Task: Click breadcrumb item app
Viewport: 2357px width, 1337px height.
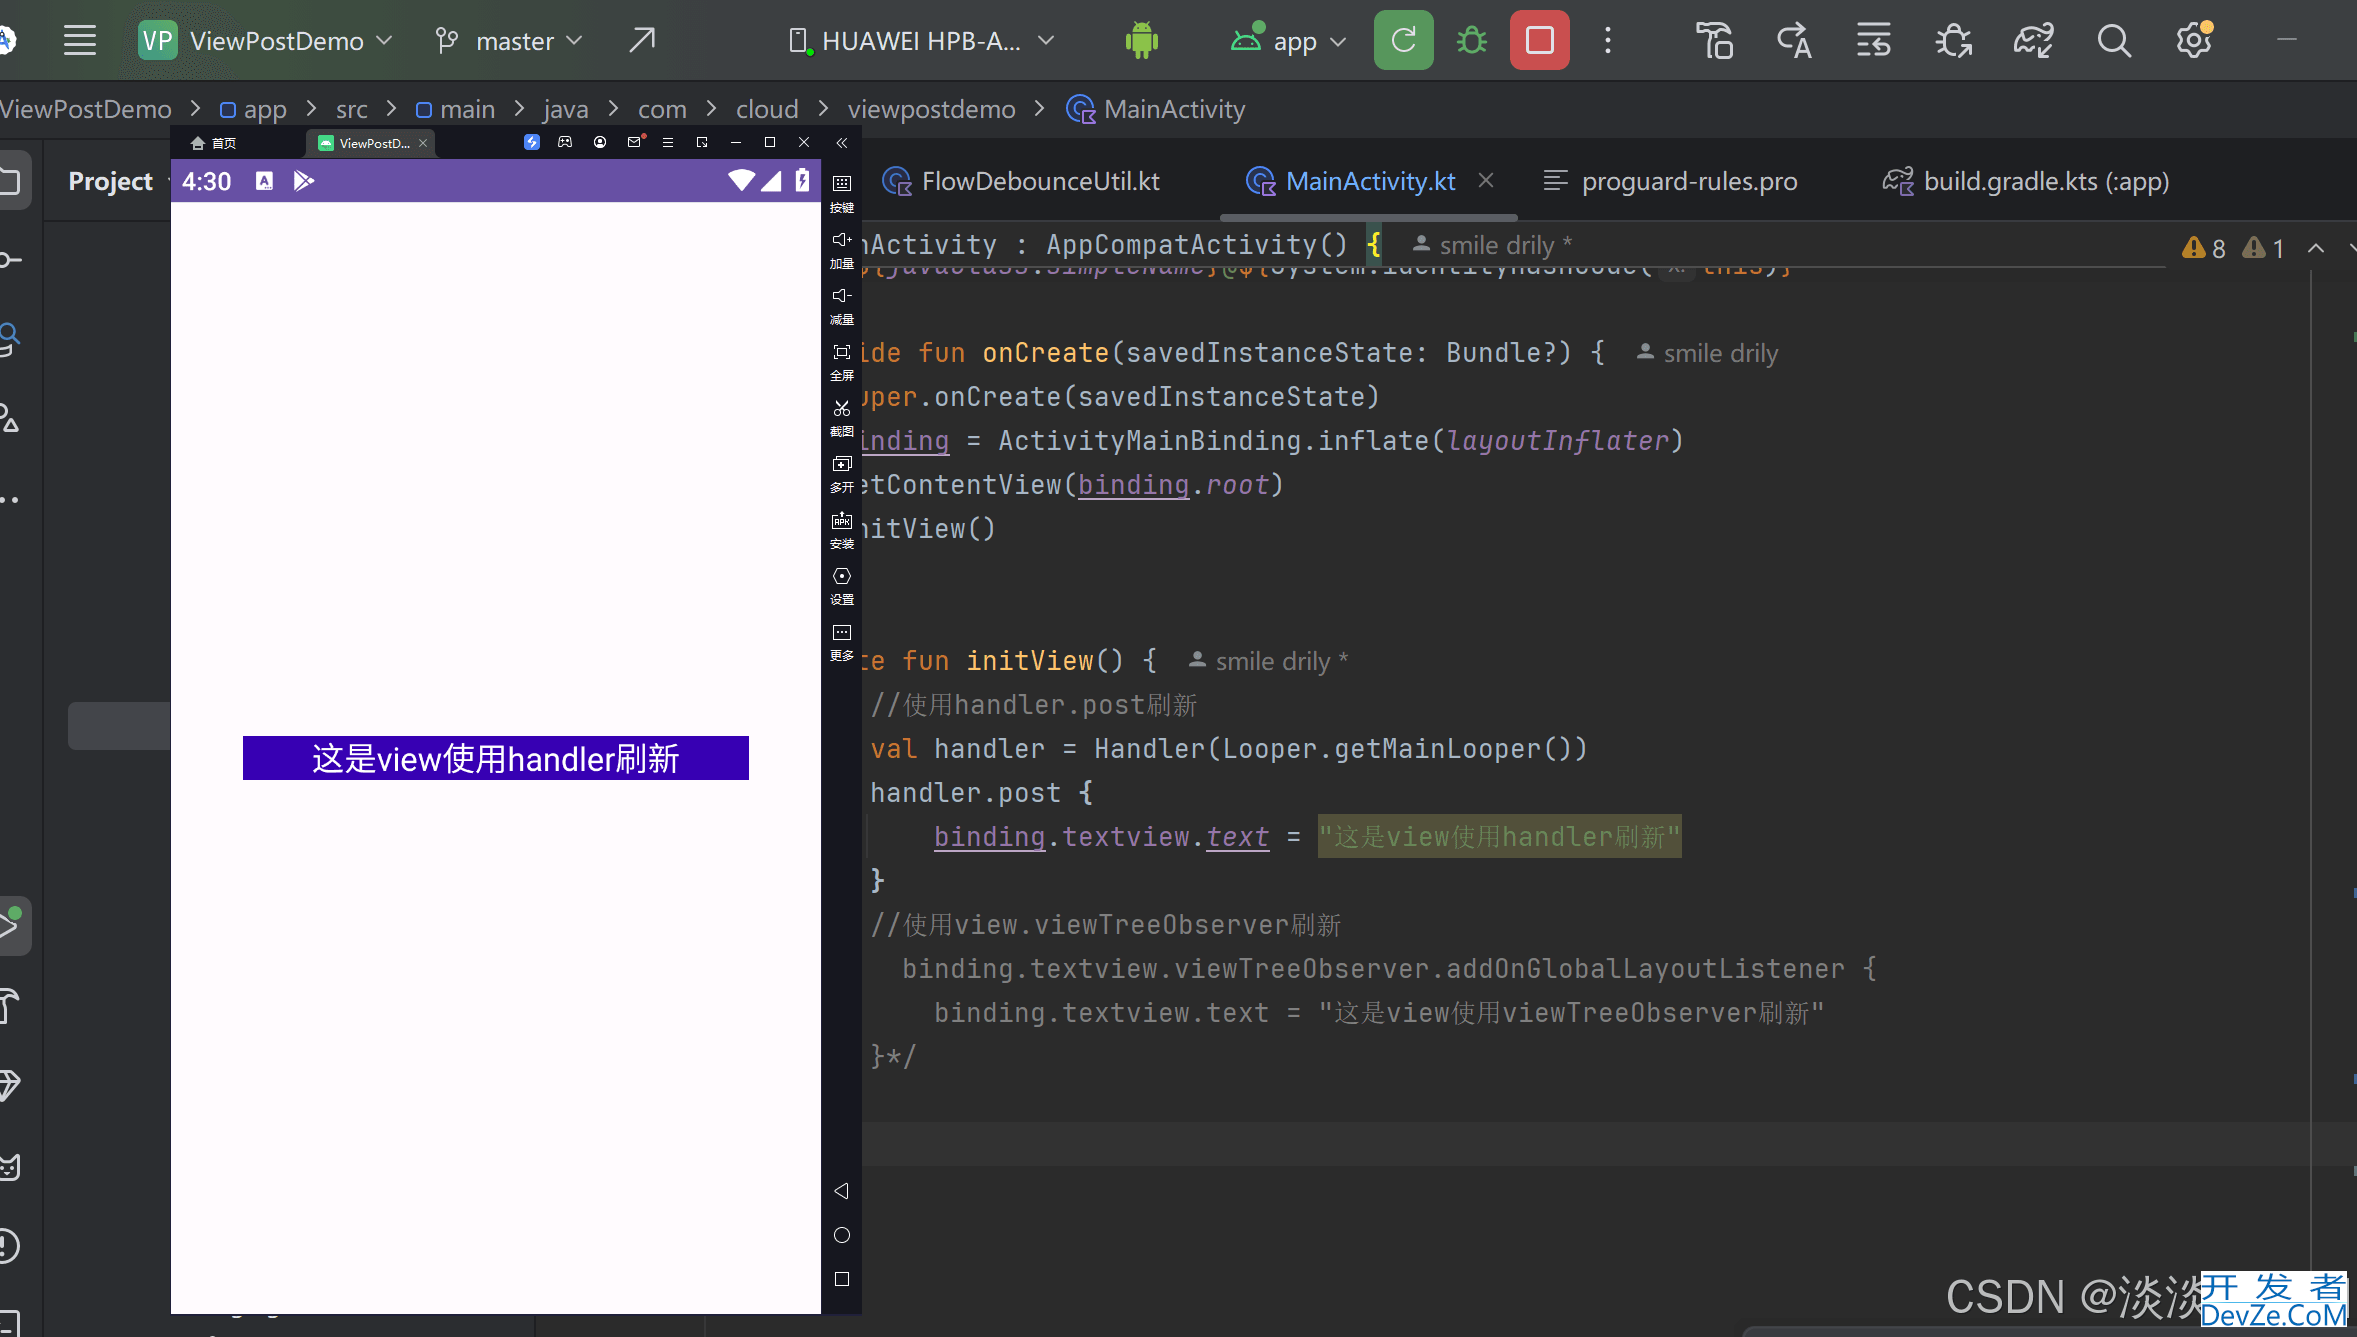Action: [253, 109]
